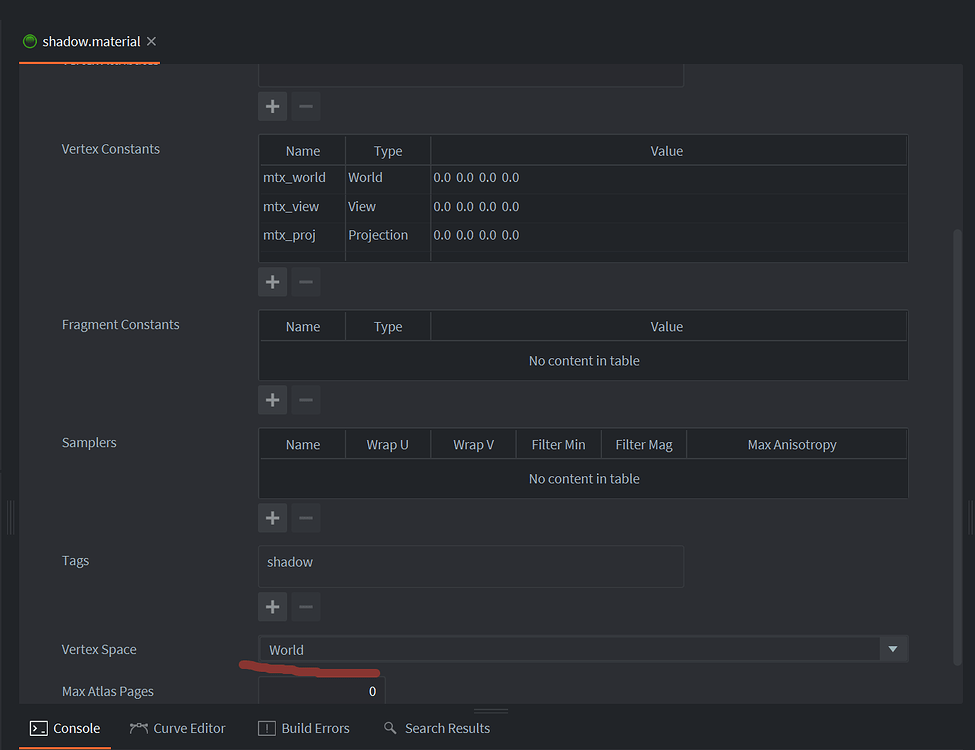
Task: Add a new Sampler with plus button
Action: [272, 518]
